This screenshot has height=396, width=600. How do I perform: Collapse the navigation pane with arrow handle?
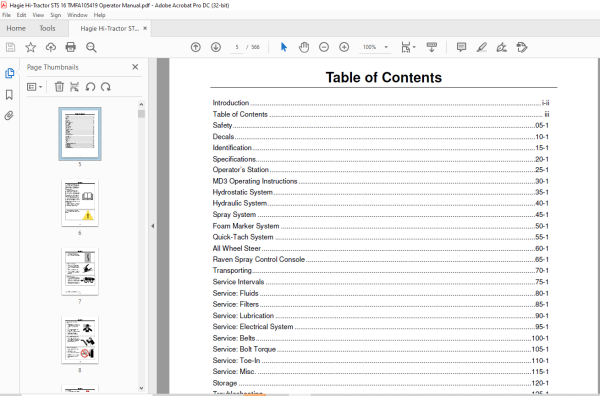point(152,226)
